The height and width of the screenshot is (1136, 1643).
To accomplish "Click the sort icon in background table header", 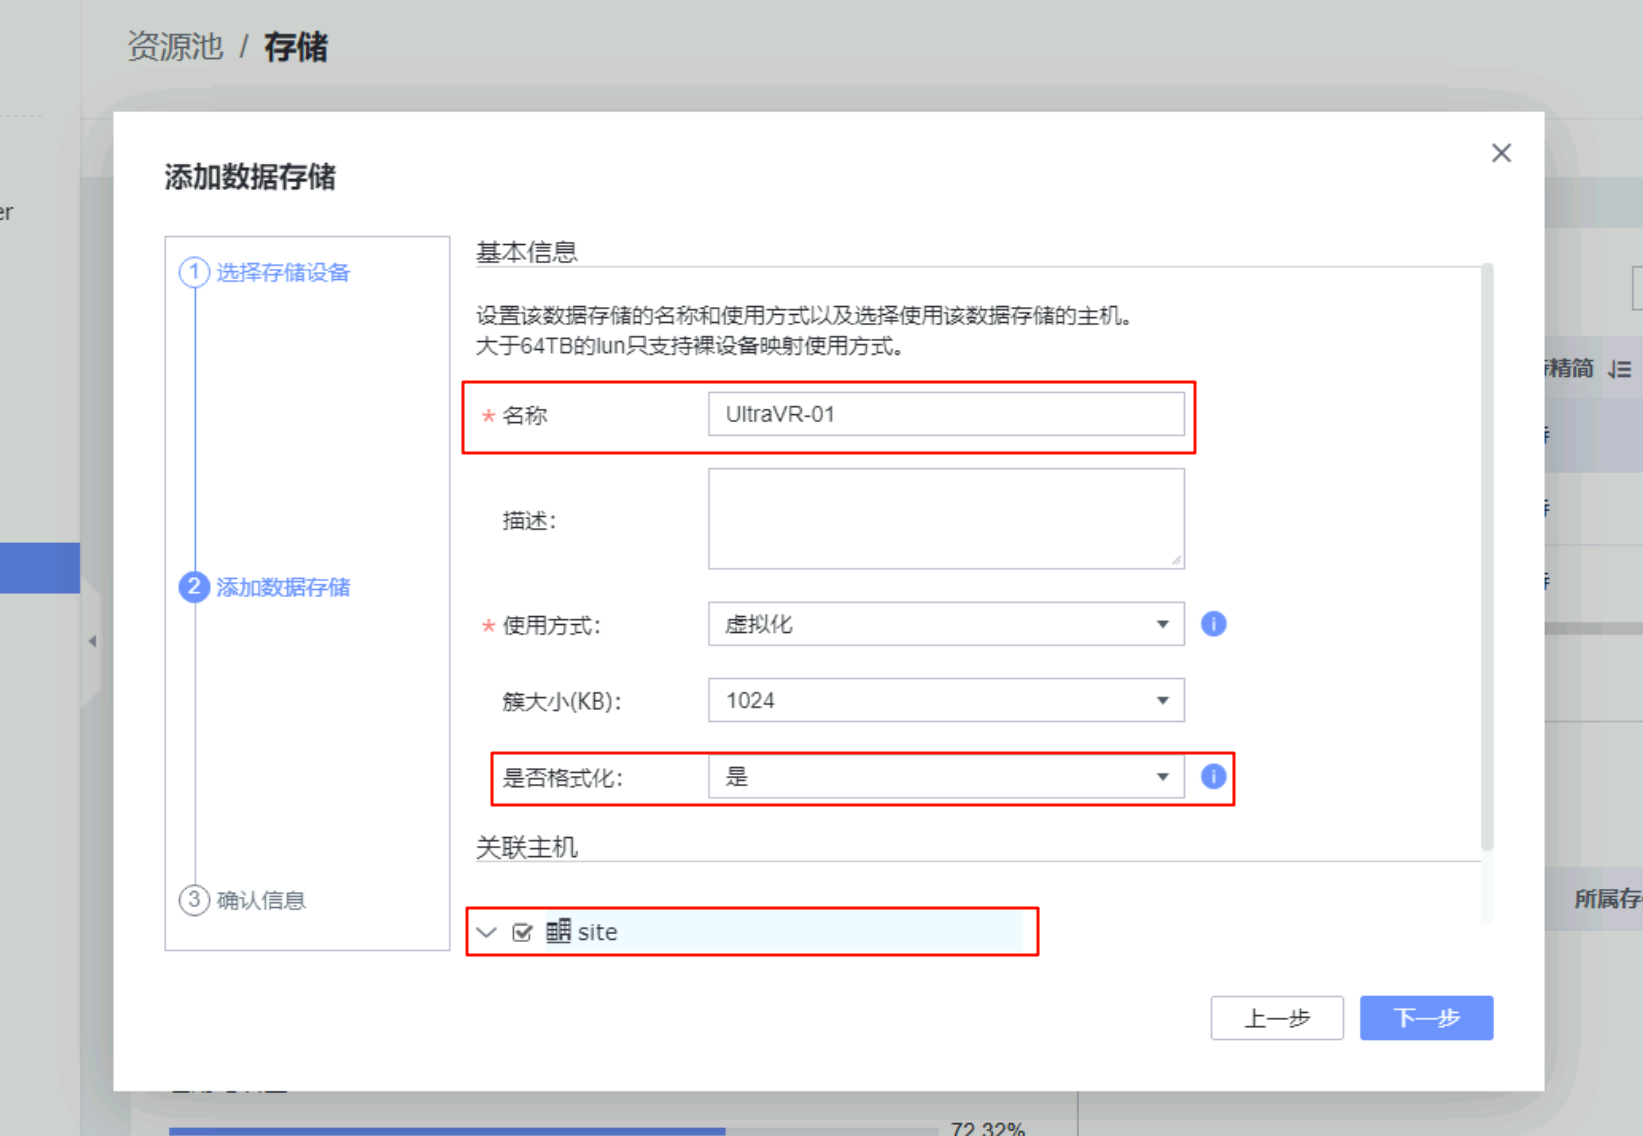I will pos(1619,369).
